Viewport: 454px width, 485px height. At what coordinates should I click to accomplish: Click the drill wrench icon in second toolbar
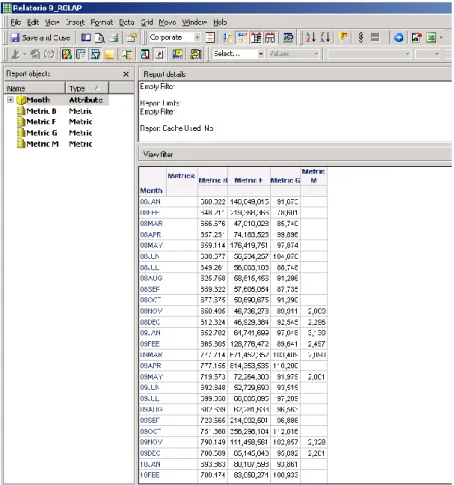tap(15, 54)
